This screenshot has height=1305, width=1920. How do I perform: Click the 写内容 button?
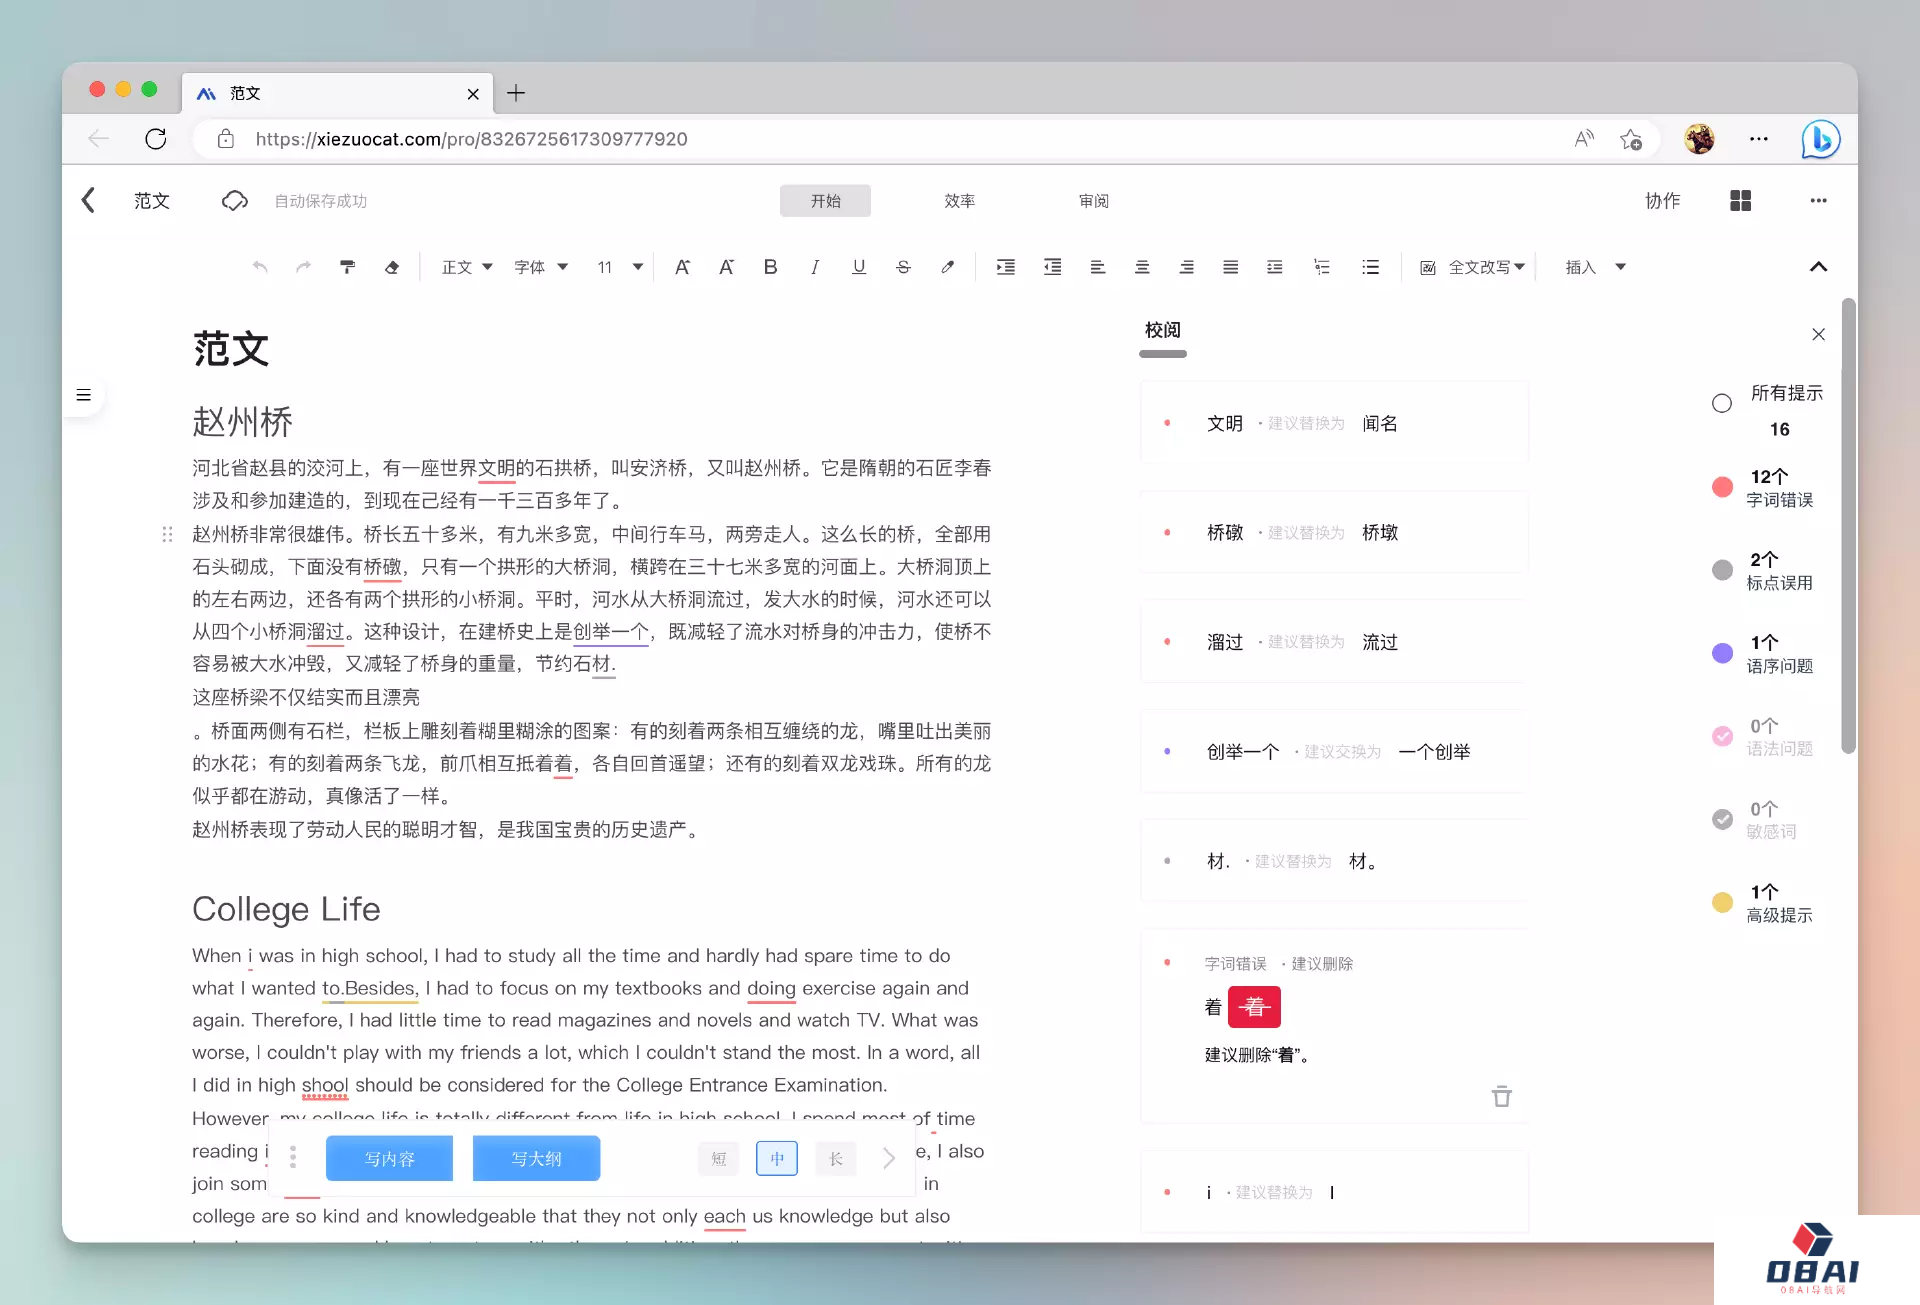pos(389,1159)
